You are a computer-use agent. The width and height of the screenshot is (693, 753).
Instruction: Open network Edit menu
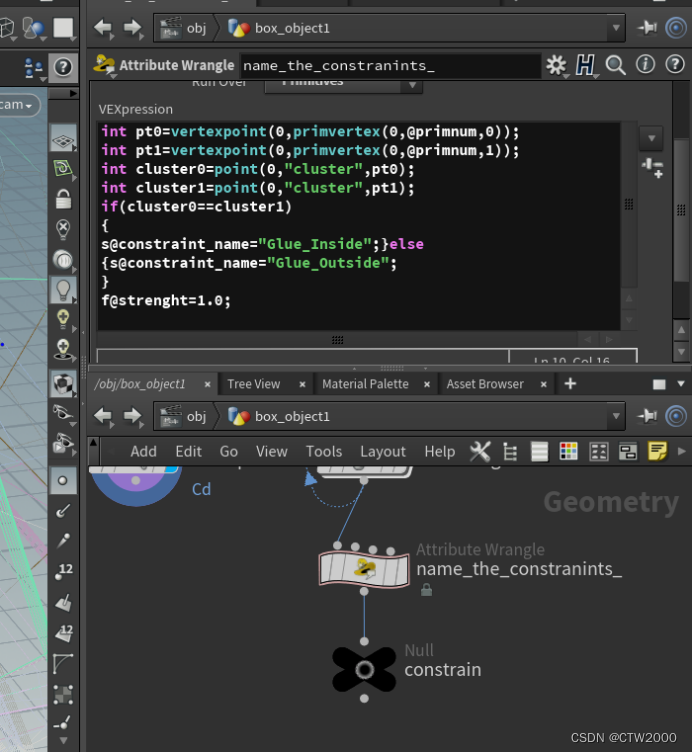(x=188, y=451)
